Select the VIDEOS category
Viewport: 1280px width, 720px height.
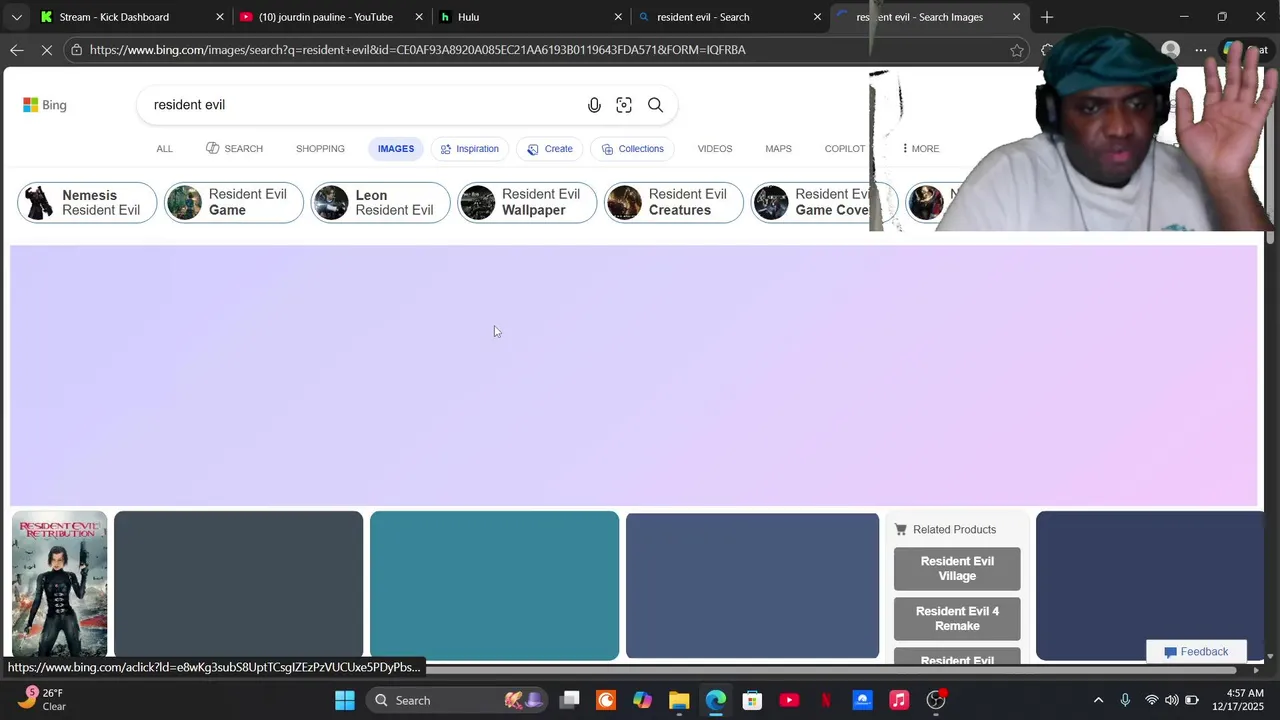coord(715,149)
